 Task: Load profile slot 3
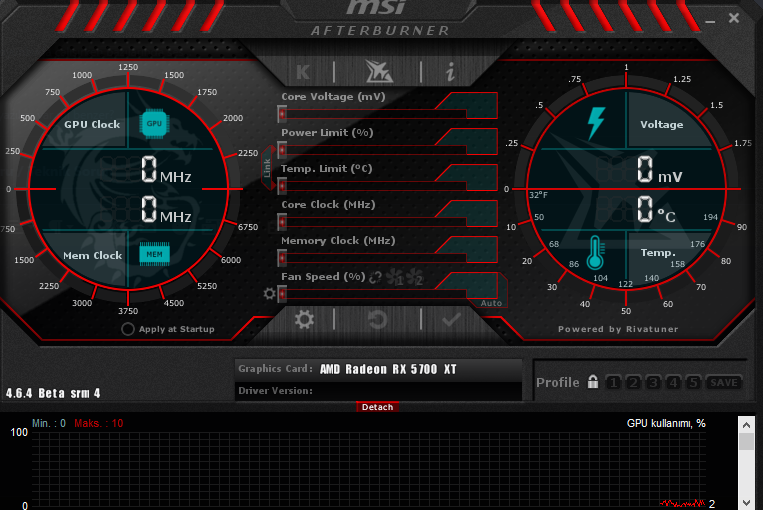(653, 382)
